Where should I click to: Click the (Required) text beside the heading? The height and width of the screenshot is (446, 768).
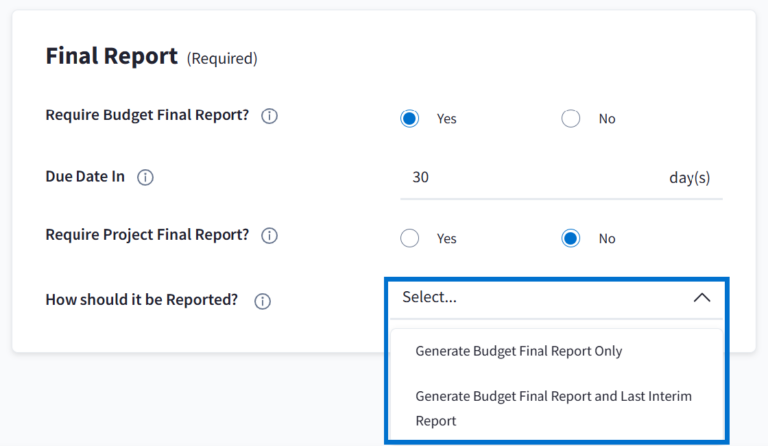point(222,59)
